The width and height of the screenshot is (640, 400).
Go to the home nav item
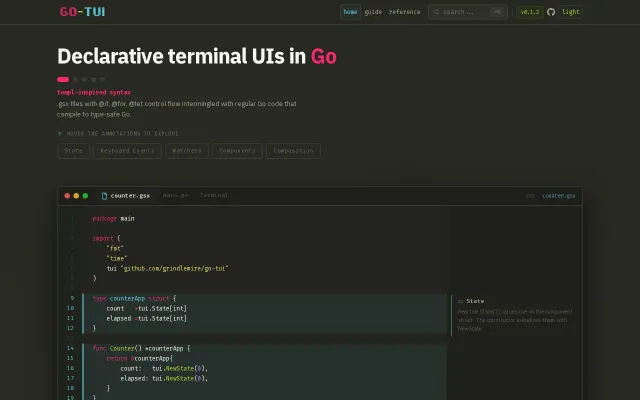coord(350,12)
